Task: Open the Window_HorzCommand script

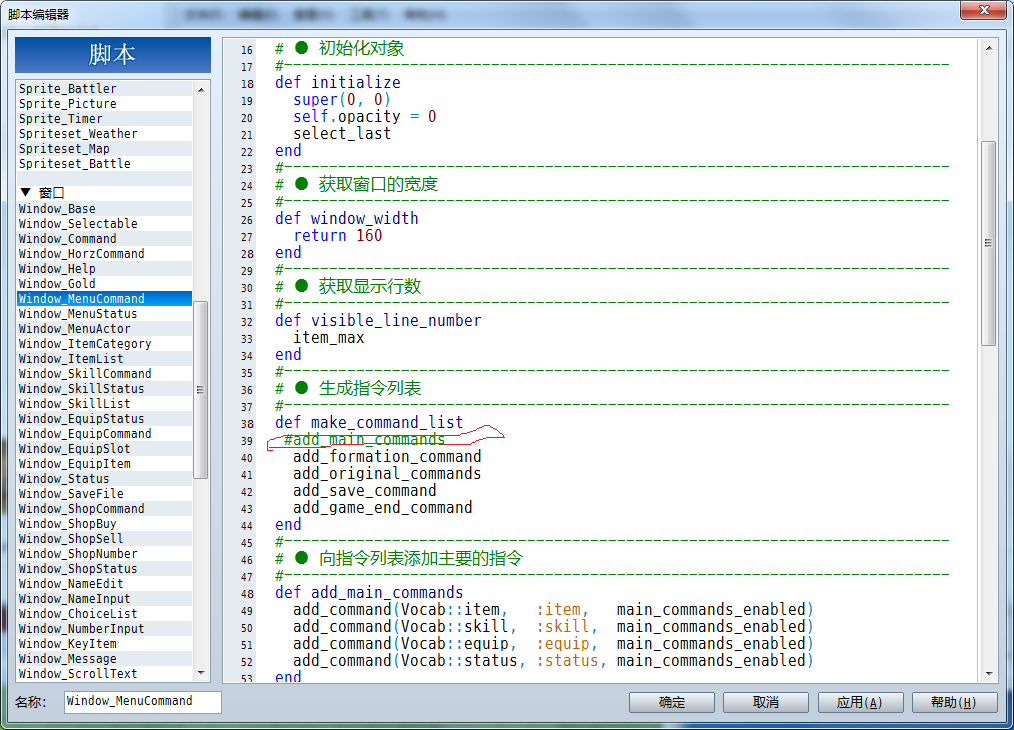Action: (x=104, y=253)
